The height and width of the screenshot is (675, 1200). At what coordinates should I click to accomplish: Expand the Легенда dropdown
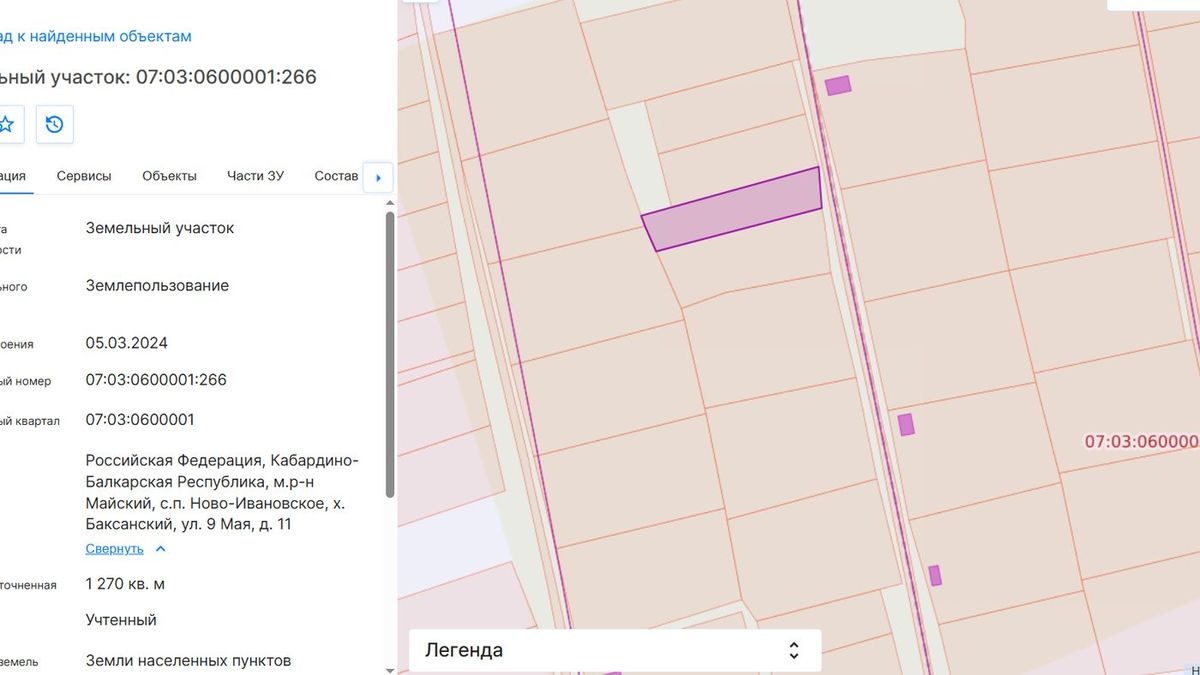pos(615,650)
